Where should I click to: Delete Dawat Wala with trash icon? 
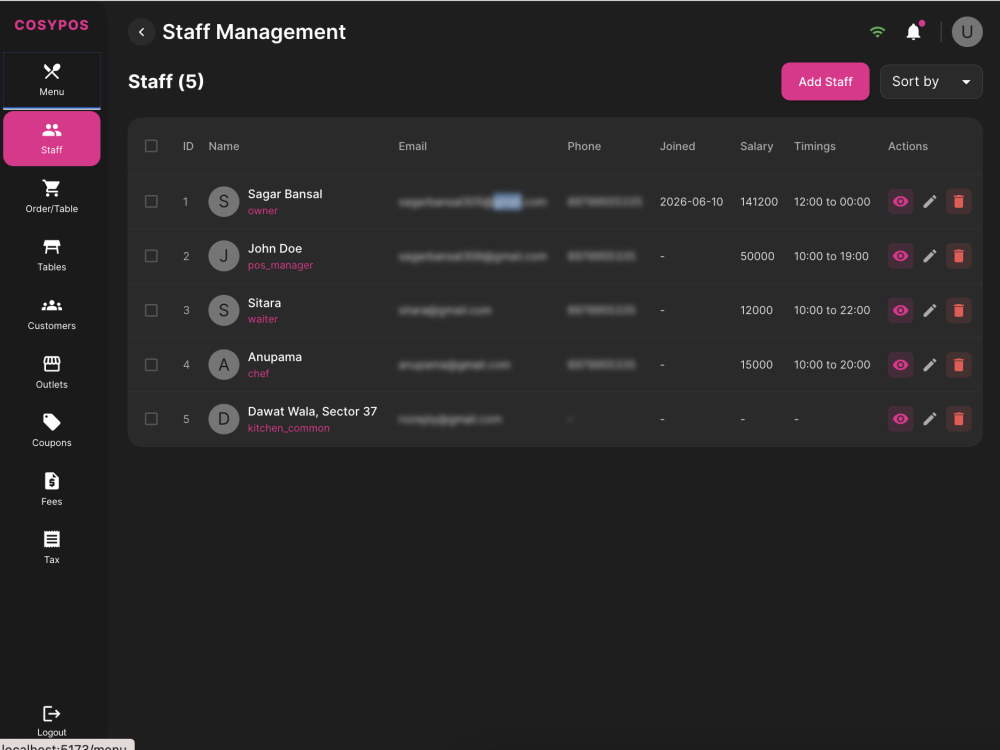point(959,419)
